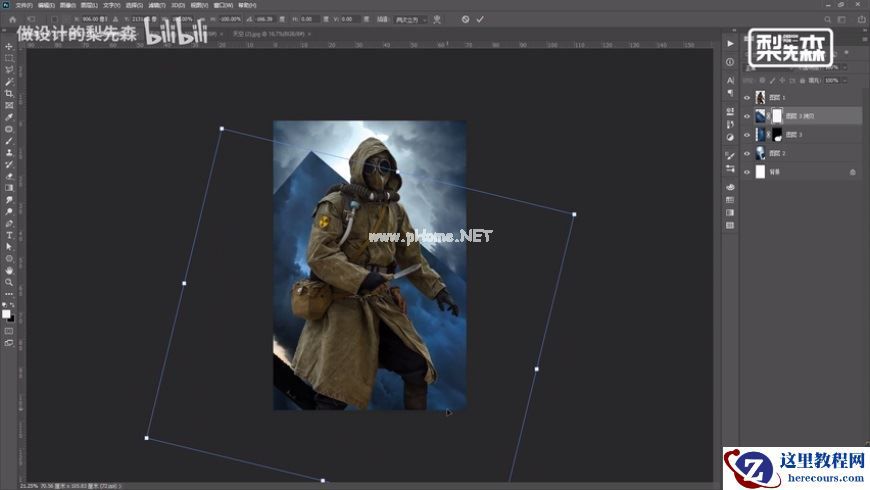Viewport: 870px width, 490px height.
Task: Open the Libraries cloud panel icon
Action: [730, 187]
